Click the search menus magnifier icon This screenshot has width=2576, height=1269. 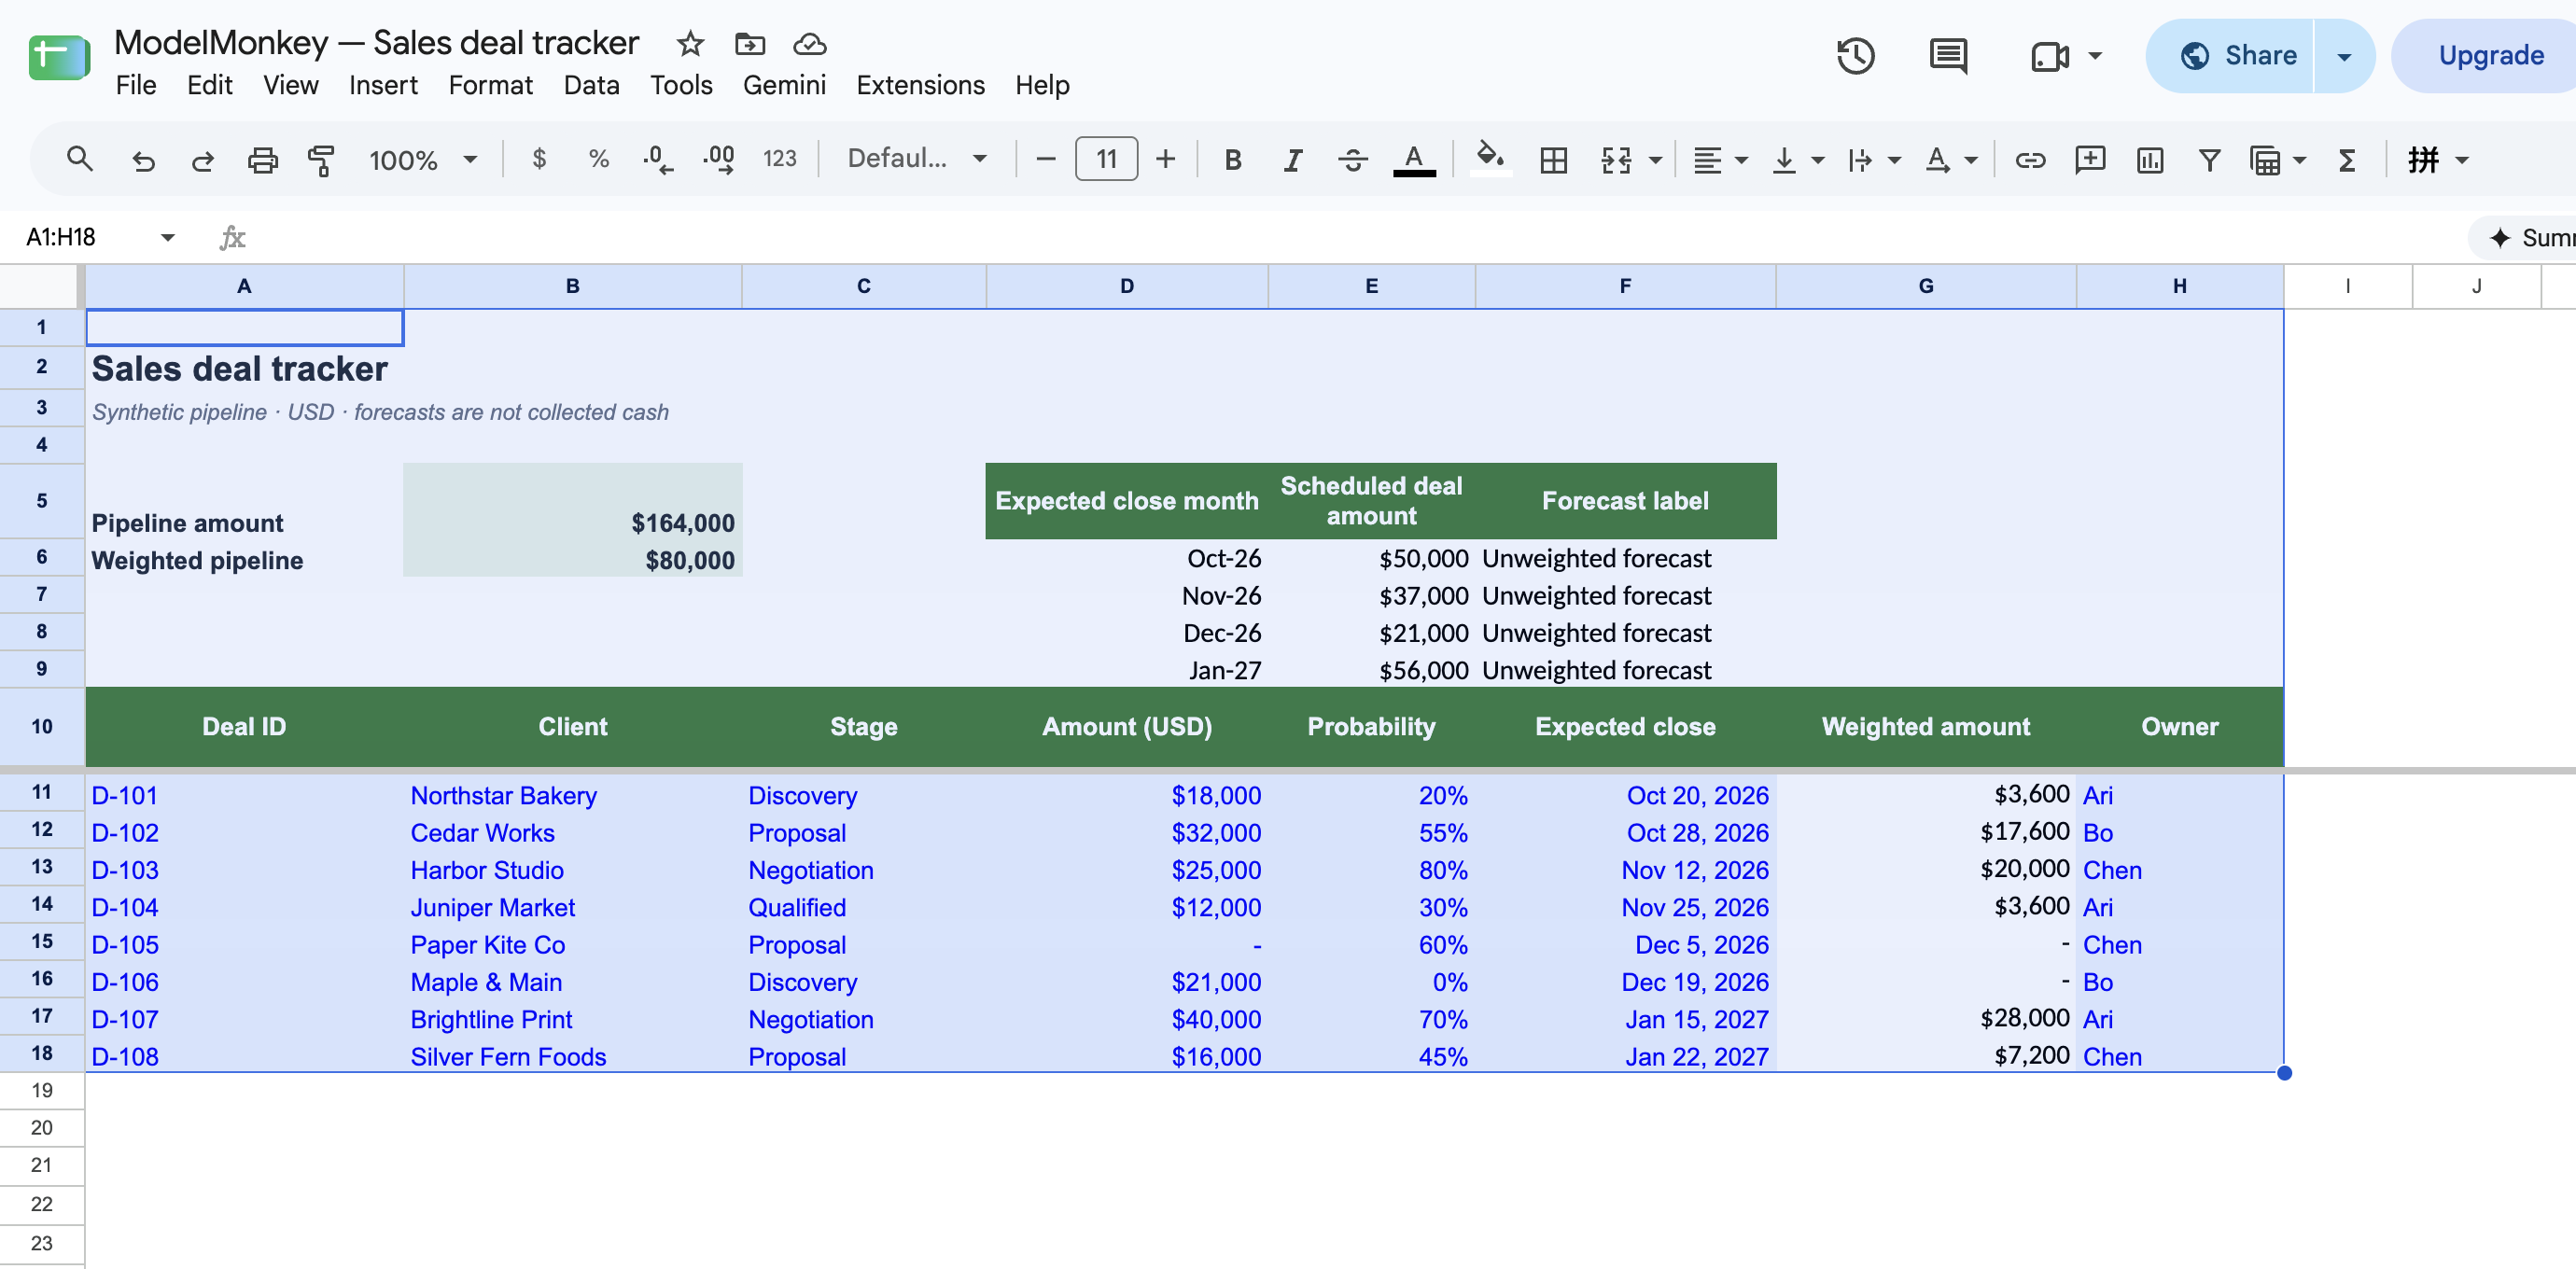pyautogui.click(x=80, y=159)
